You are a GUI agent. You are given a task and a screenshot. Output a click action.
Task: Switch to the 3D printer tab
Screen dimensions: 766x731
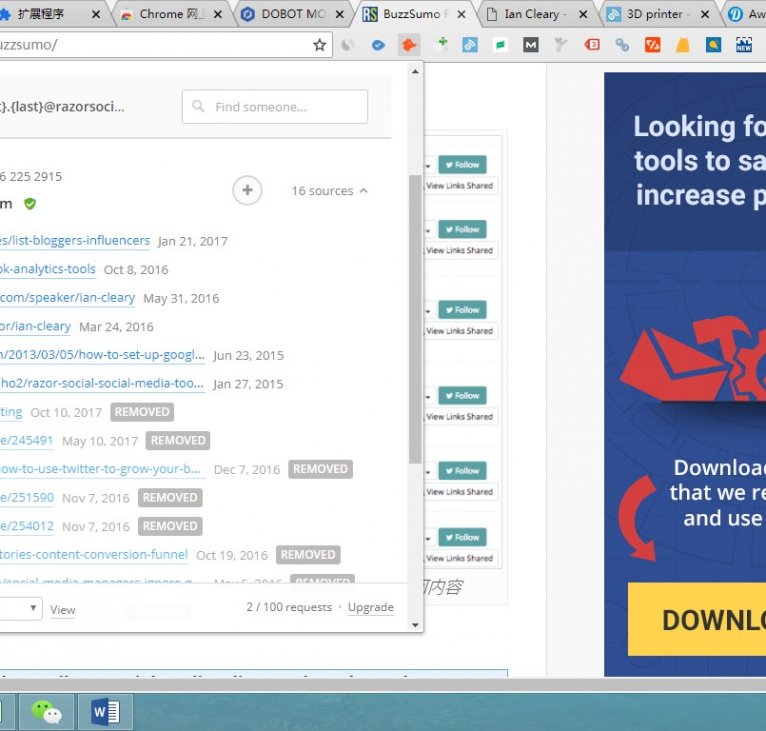pyautogui.click(x=658, y=14)
